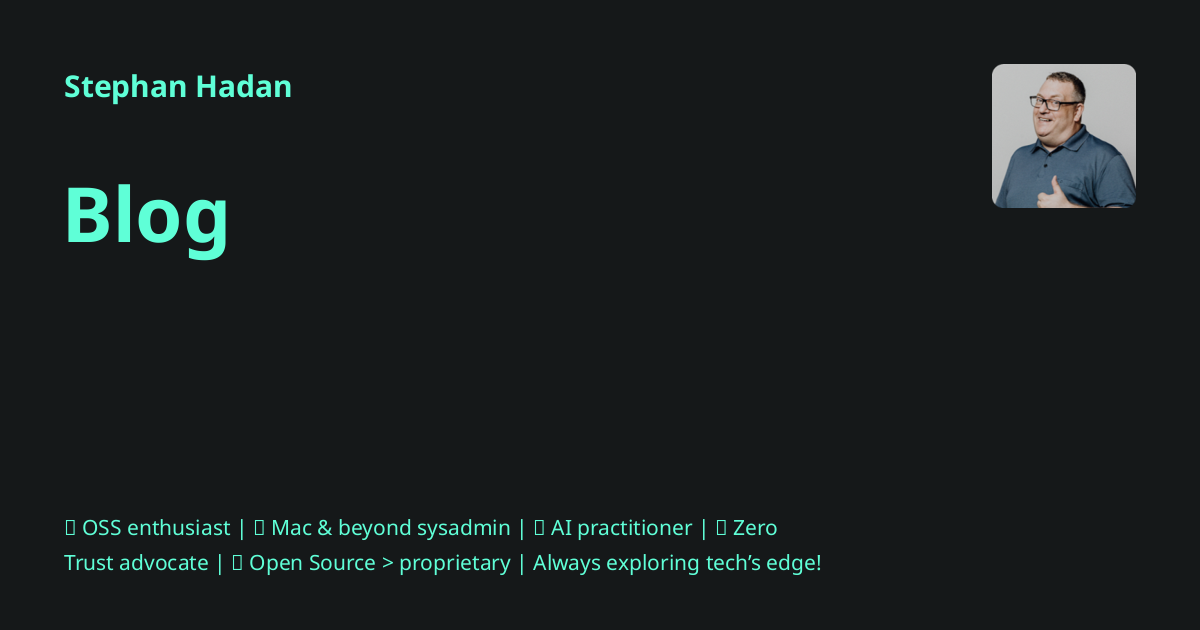Click the glasses on the man's face
The height and width of the screenshot is (630, 1200).
1055,103
